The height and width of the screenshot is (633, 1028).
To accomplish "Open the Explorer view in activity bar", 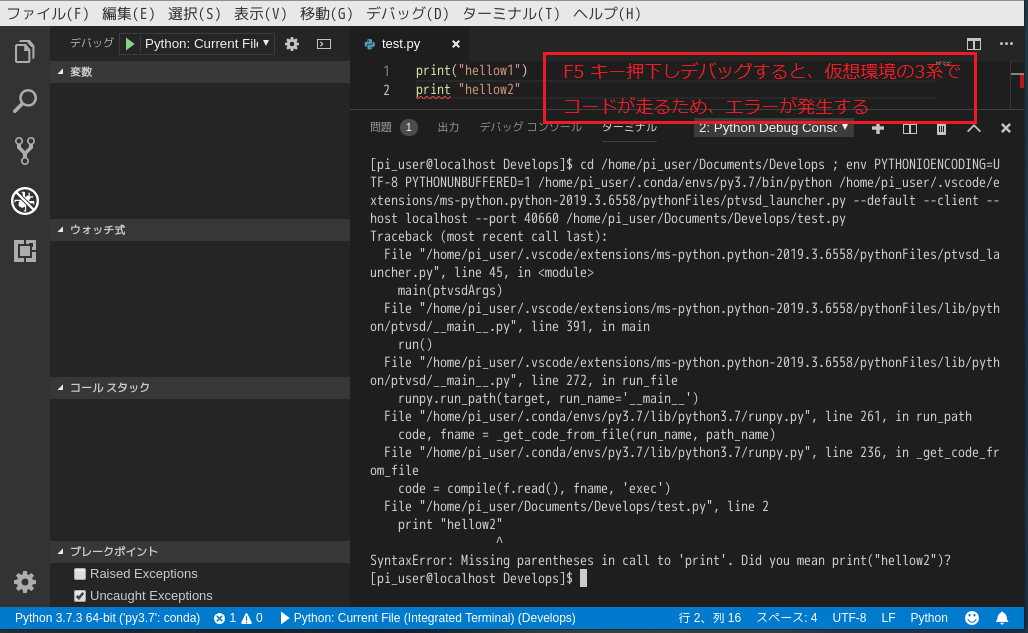I will 24,52.
